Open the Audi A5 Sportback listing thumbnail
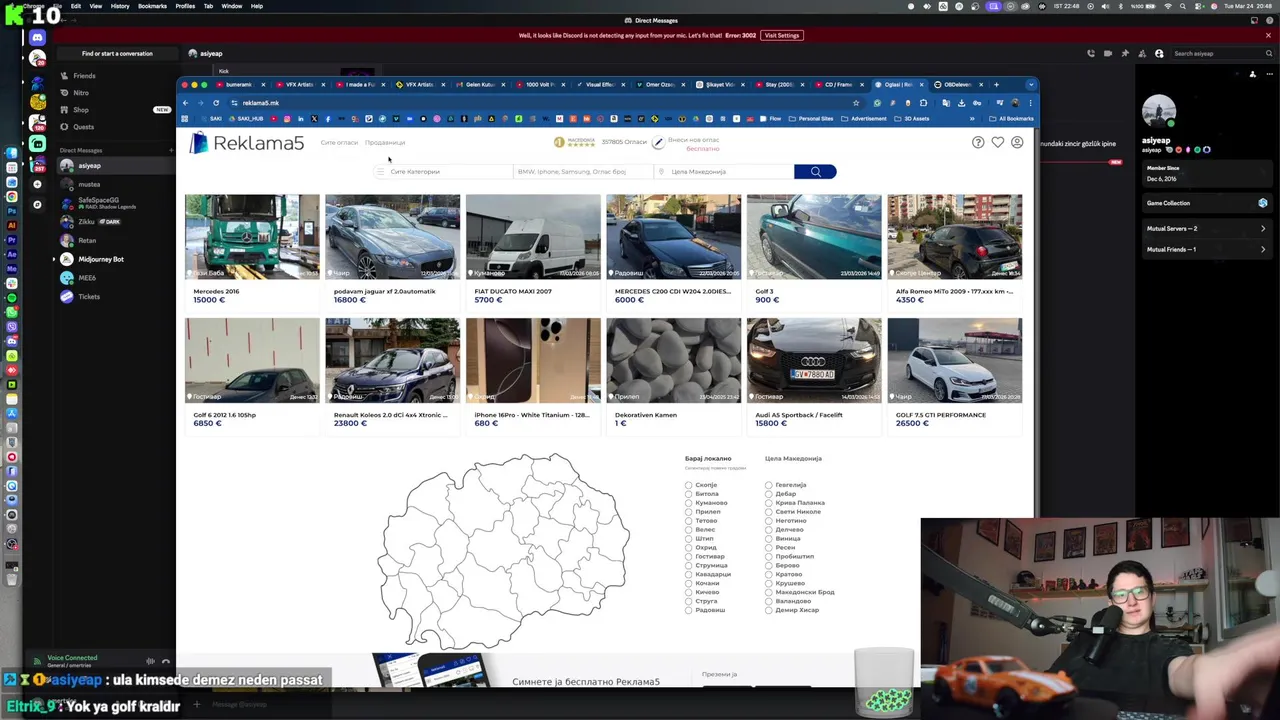1280x720 pixels. [x=814, y=360]
